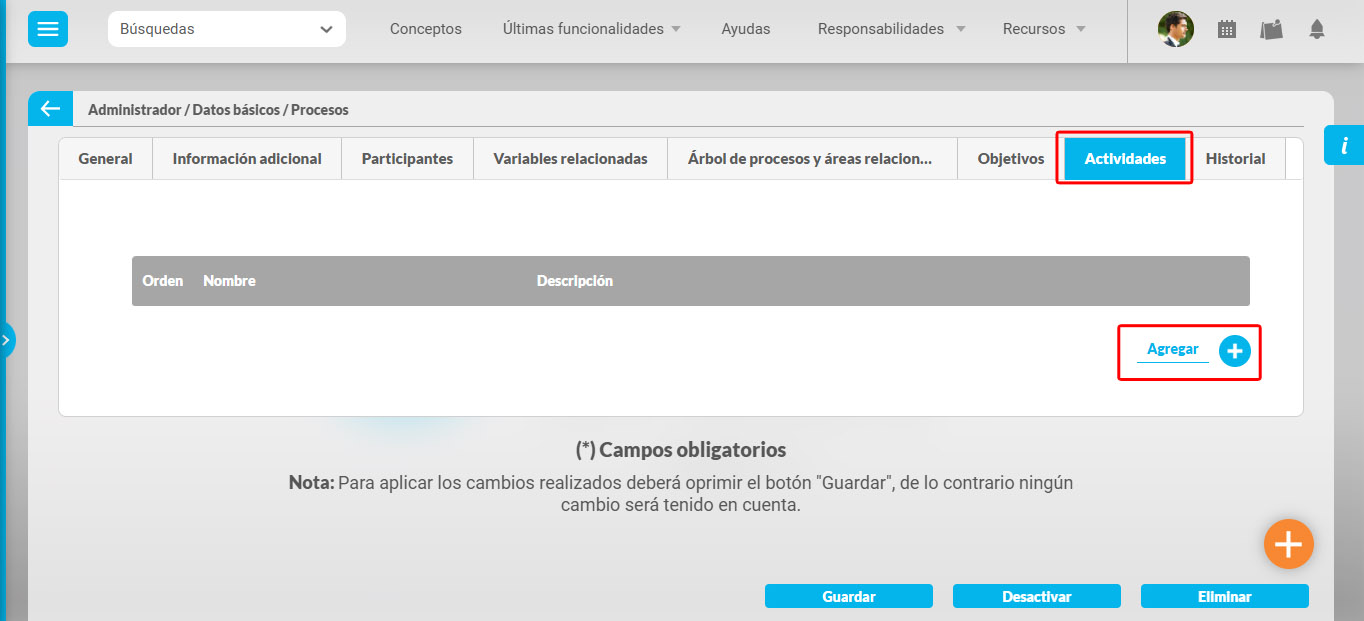Open the blue info side tab

1343,146
